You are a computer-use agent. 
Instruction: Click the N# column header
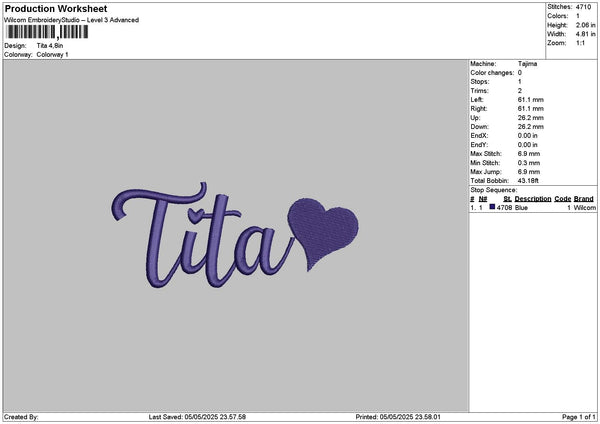pyautogui.click(x=483, y=199)
